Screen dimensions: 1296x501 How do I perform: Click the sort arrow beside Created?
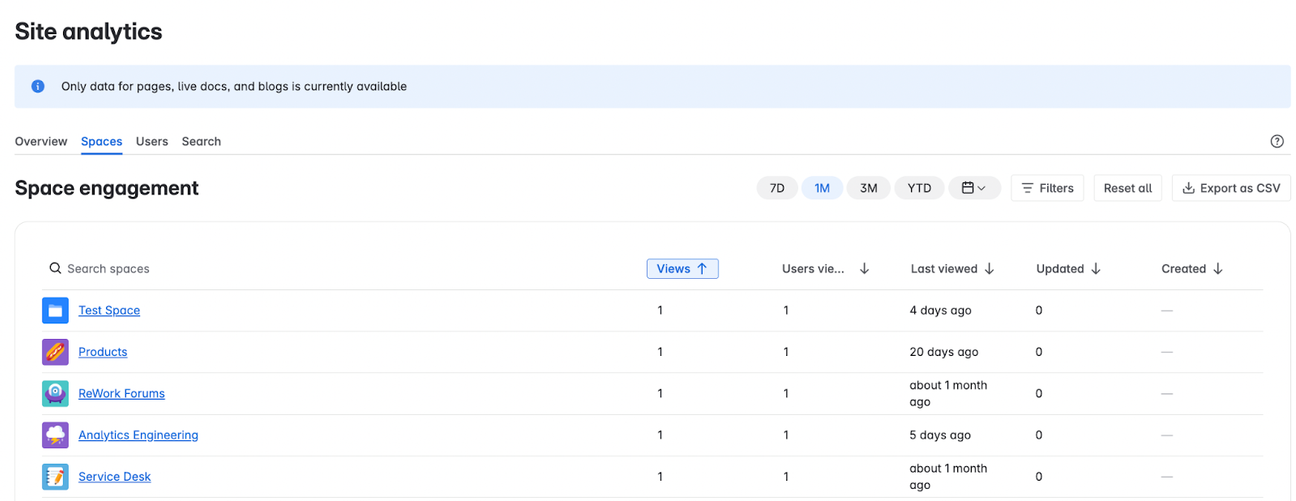click(1217, 268)
